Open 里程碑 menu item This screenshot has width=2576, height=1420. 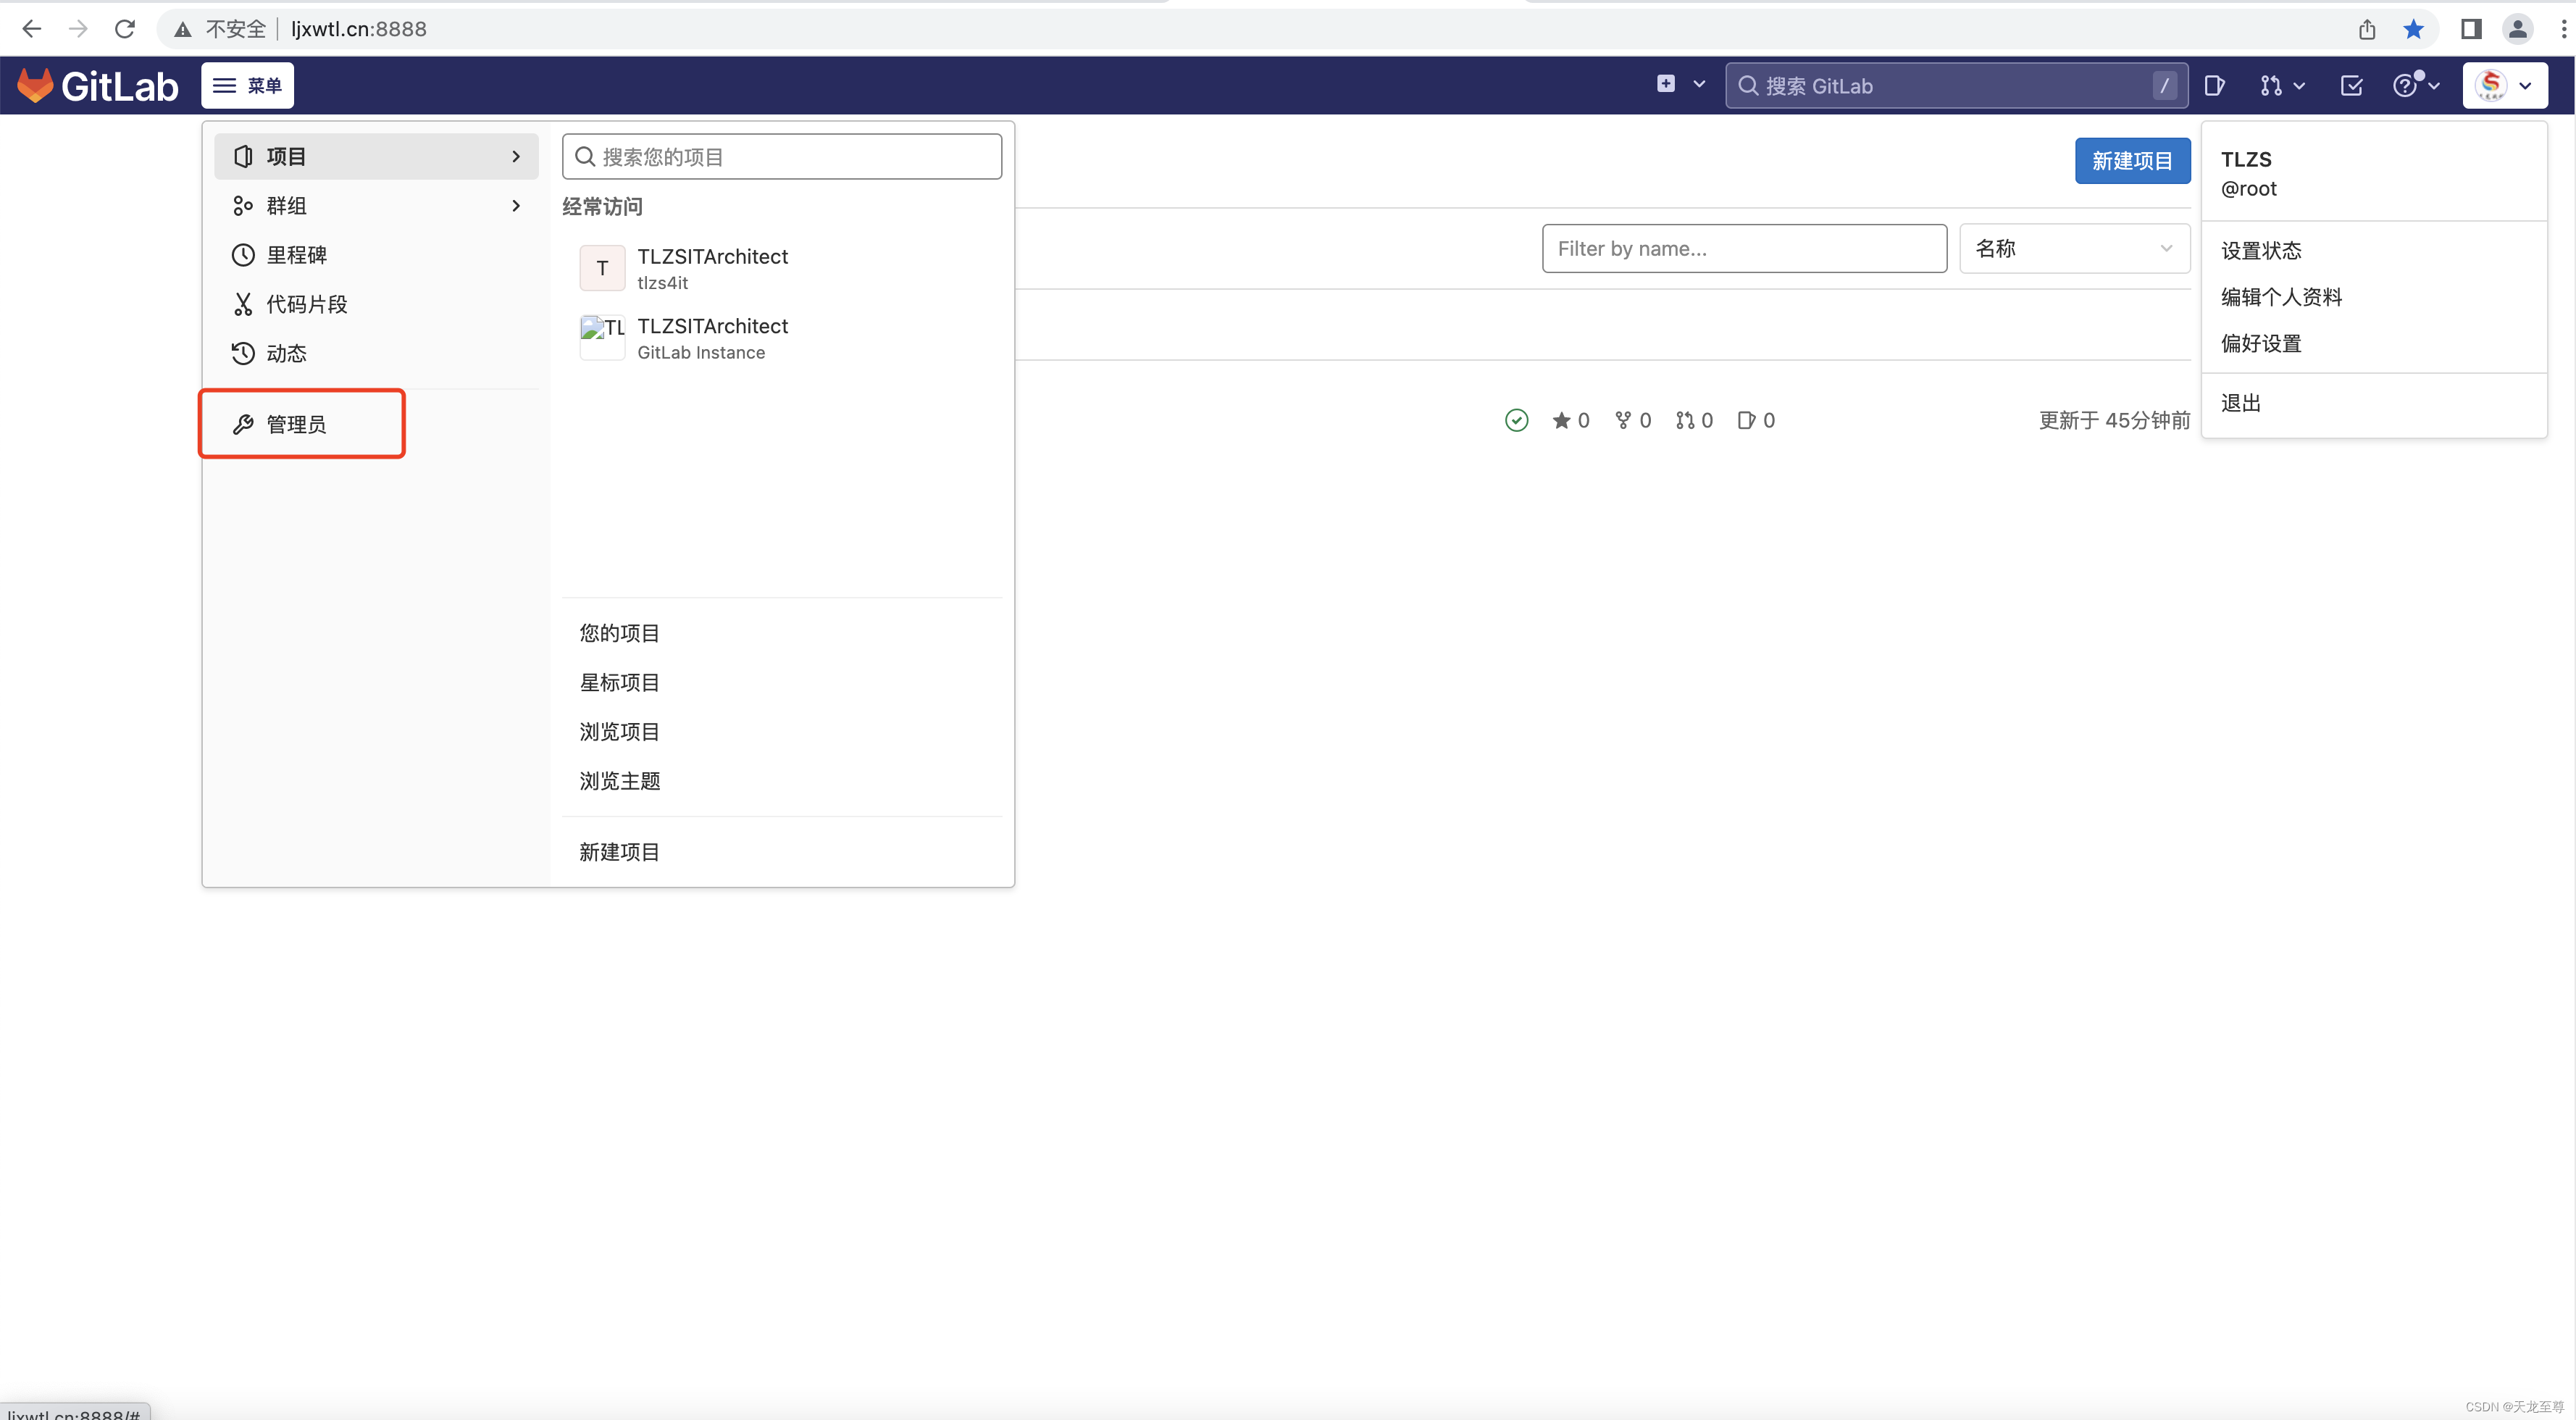point(376,254)
